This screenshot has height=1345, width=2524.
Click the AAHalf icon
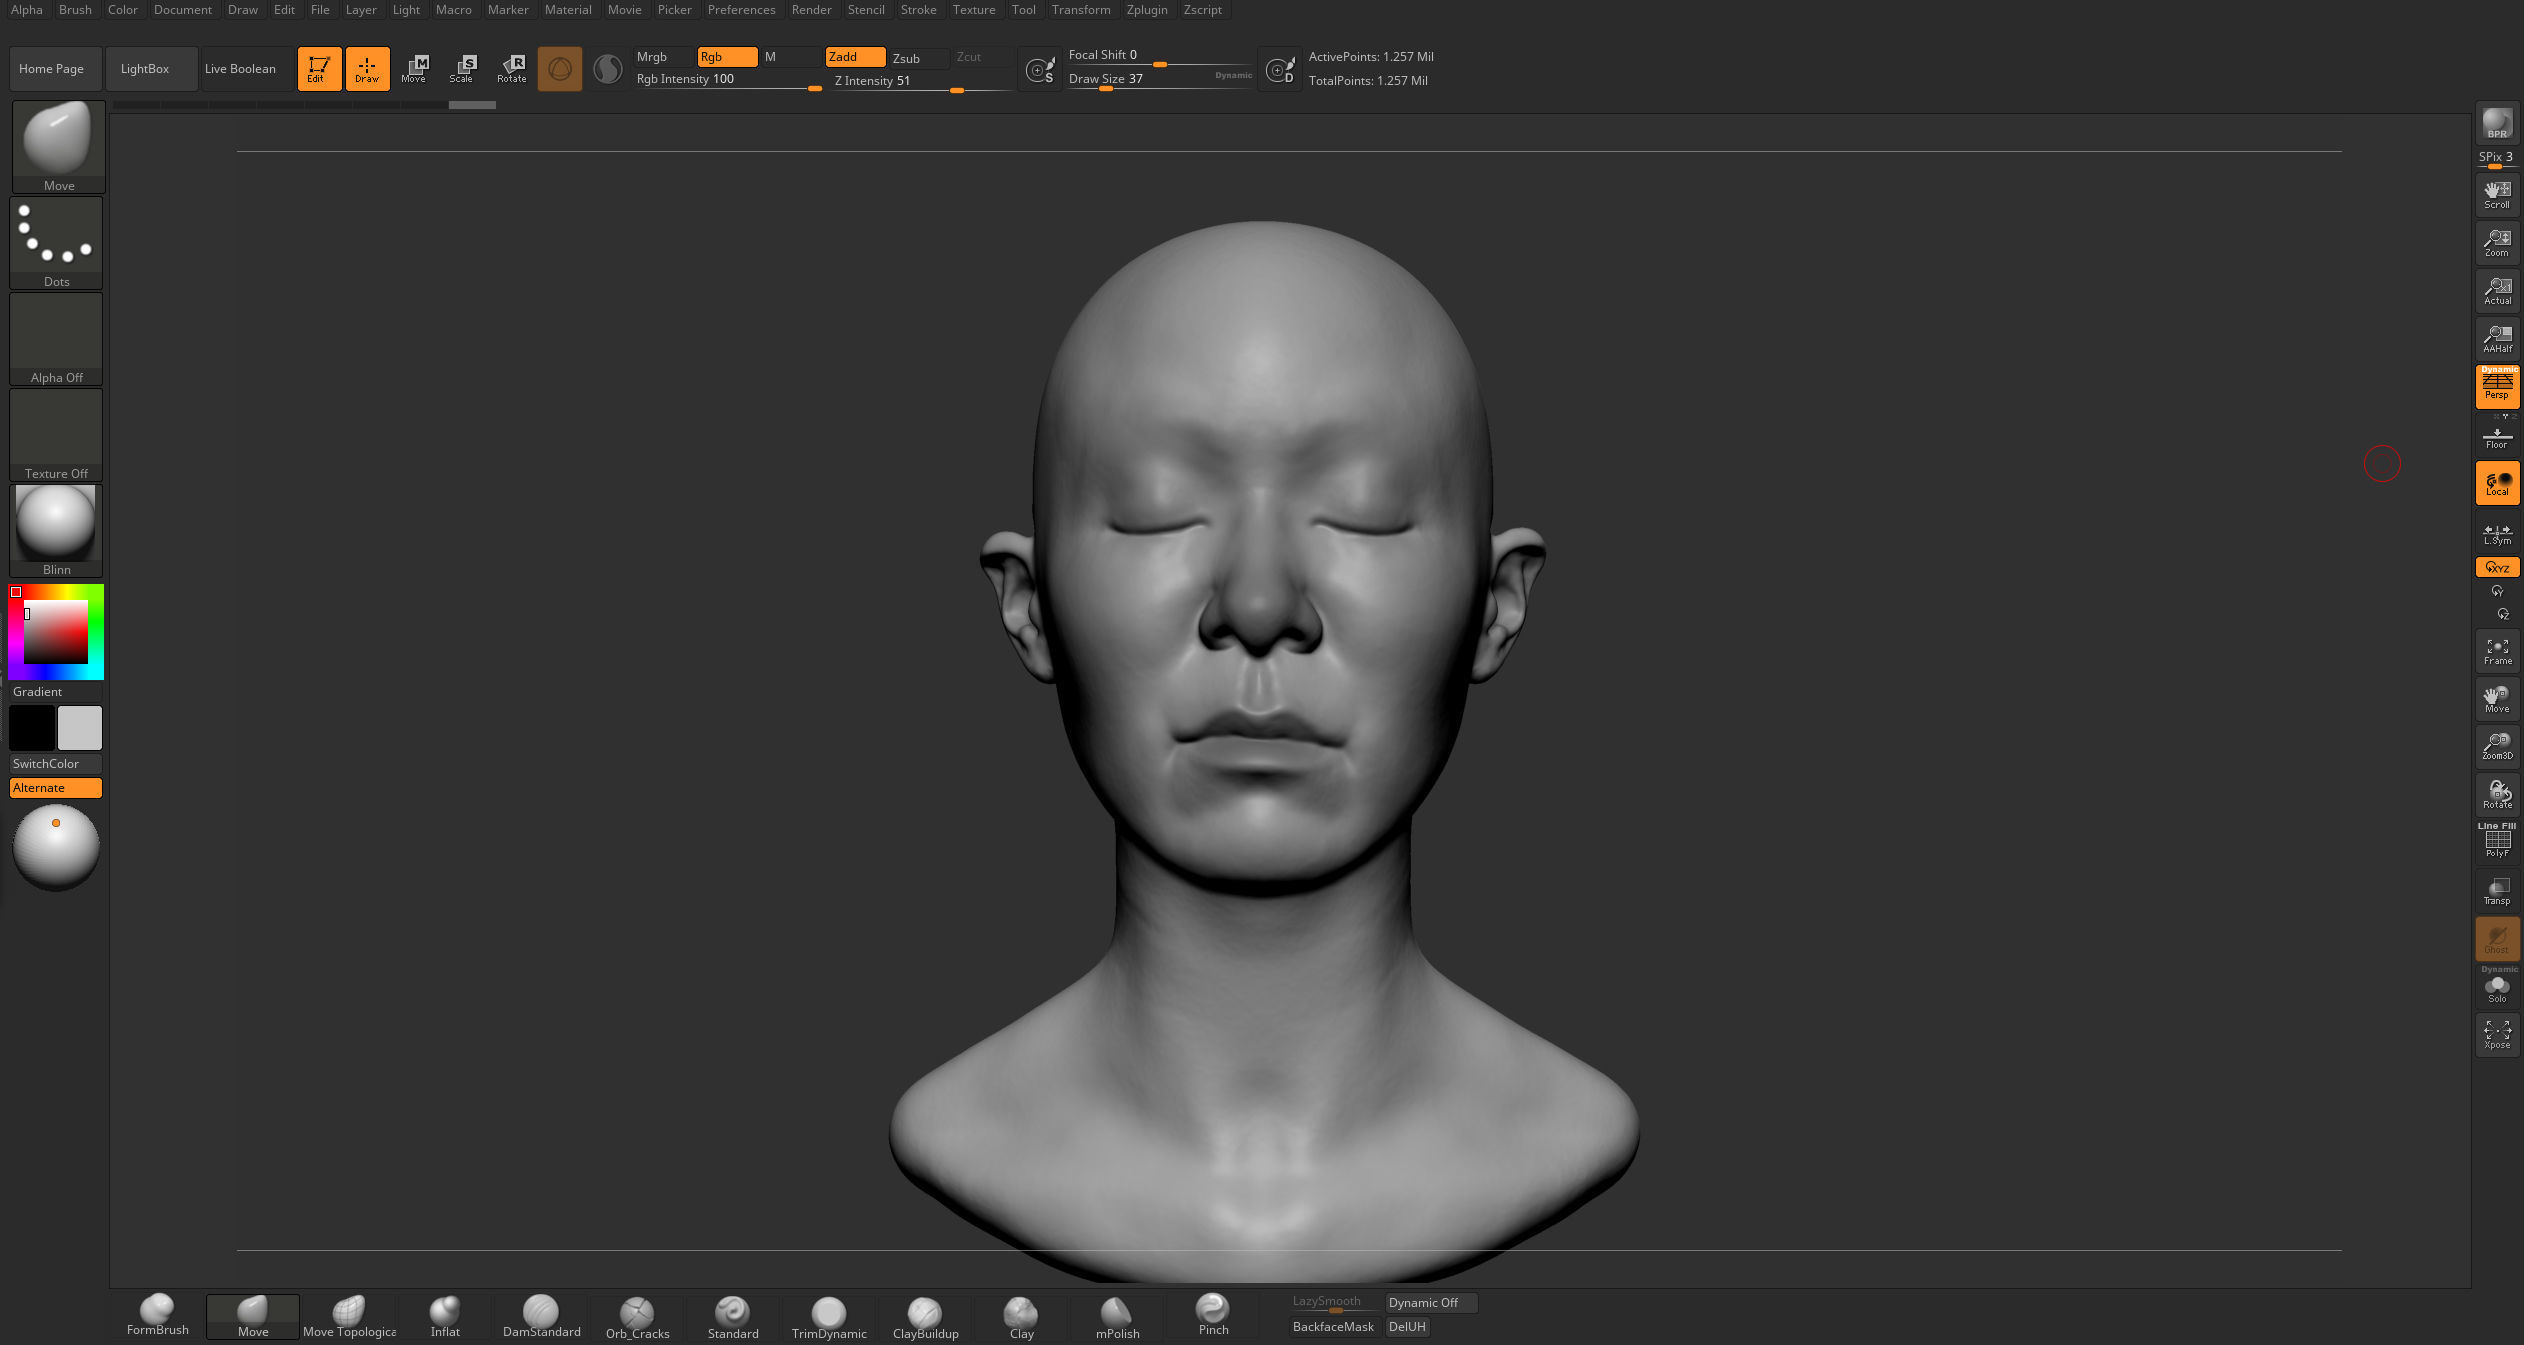tap(2497, 338)
